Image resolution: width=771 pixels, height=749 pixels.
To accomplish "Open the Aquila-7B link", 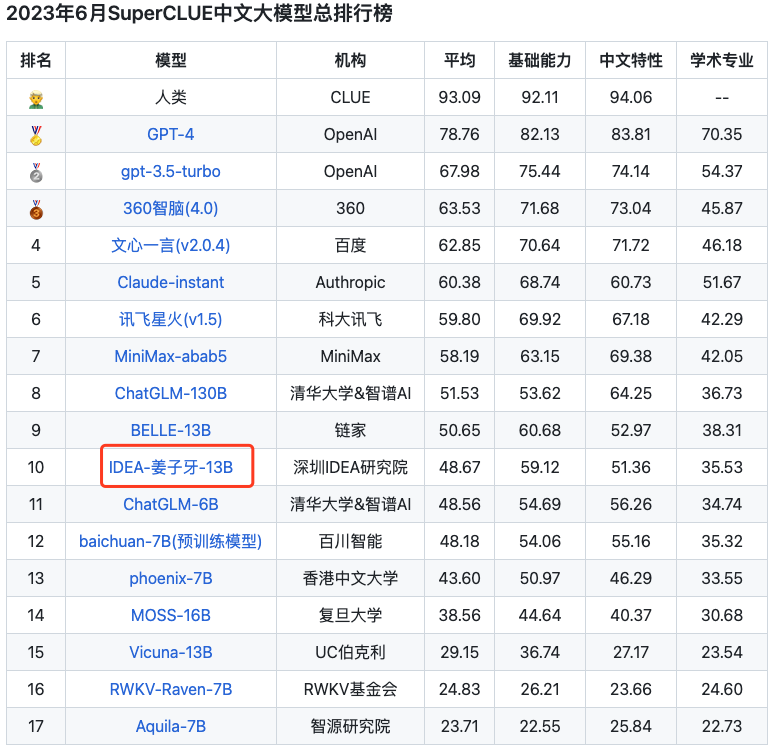I will pos(171,727).
